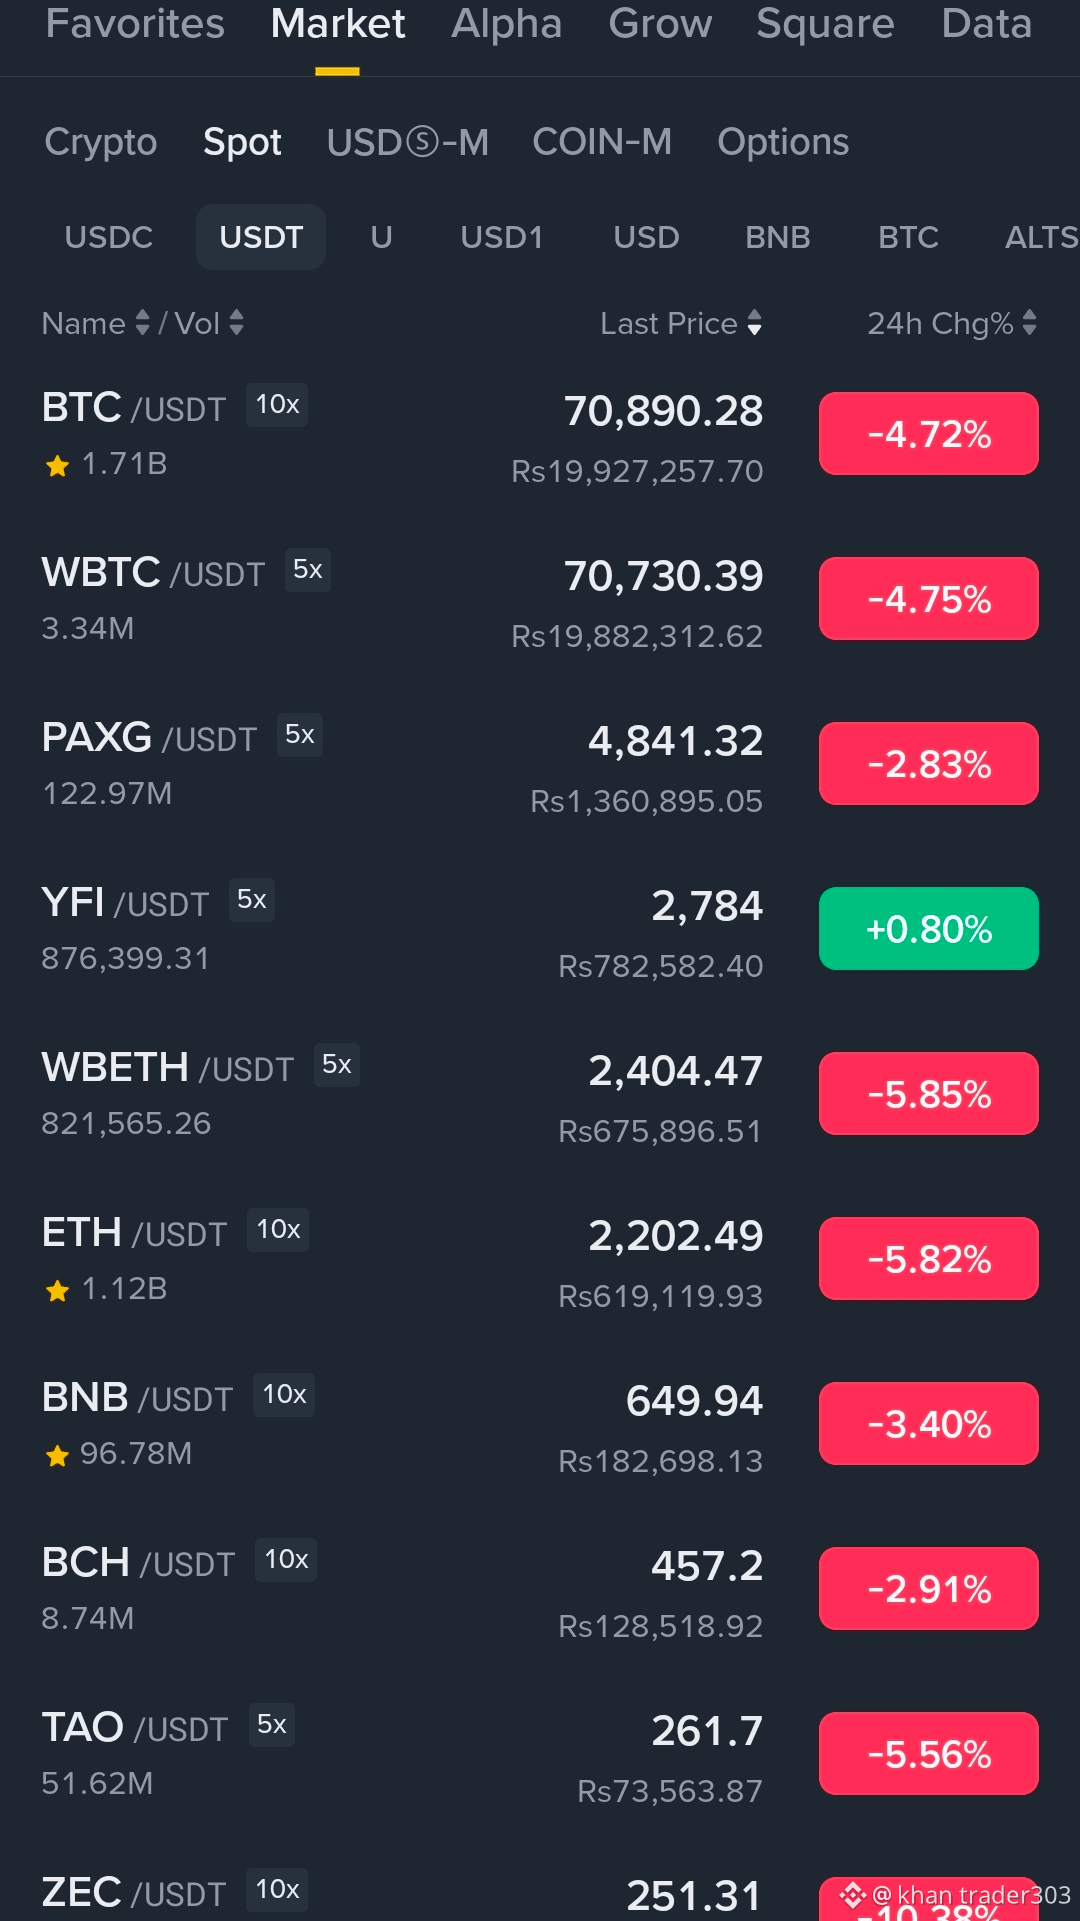Tap the YFI 5x leverage badge

pos(251,900)
